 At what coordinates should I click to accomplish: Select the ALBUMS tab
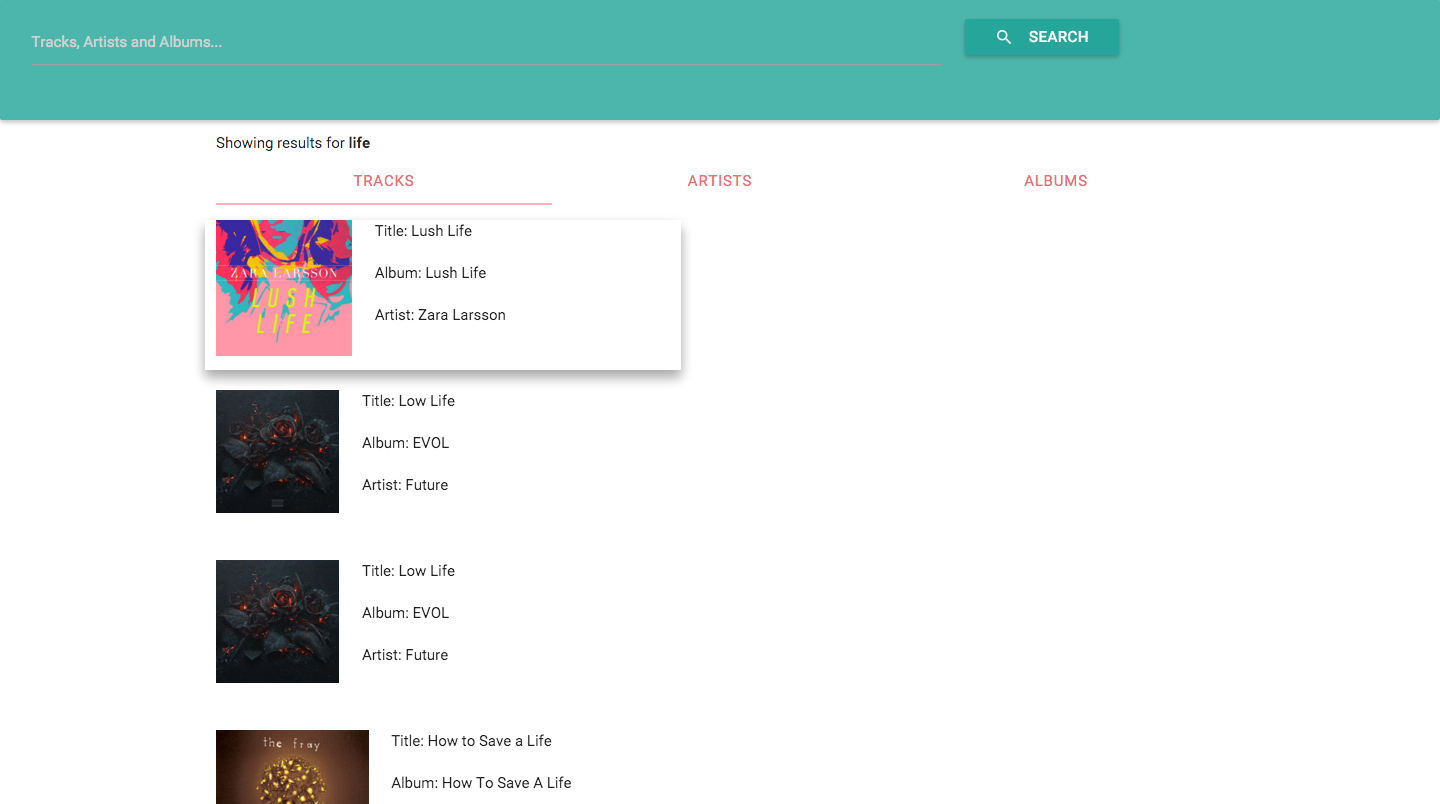[x=1056, y=181]
